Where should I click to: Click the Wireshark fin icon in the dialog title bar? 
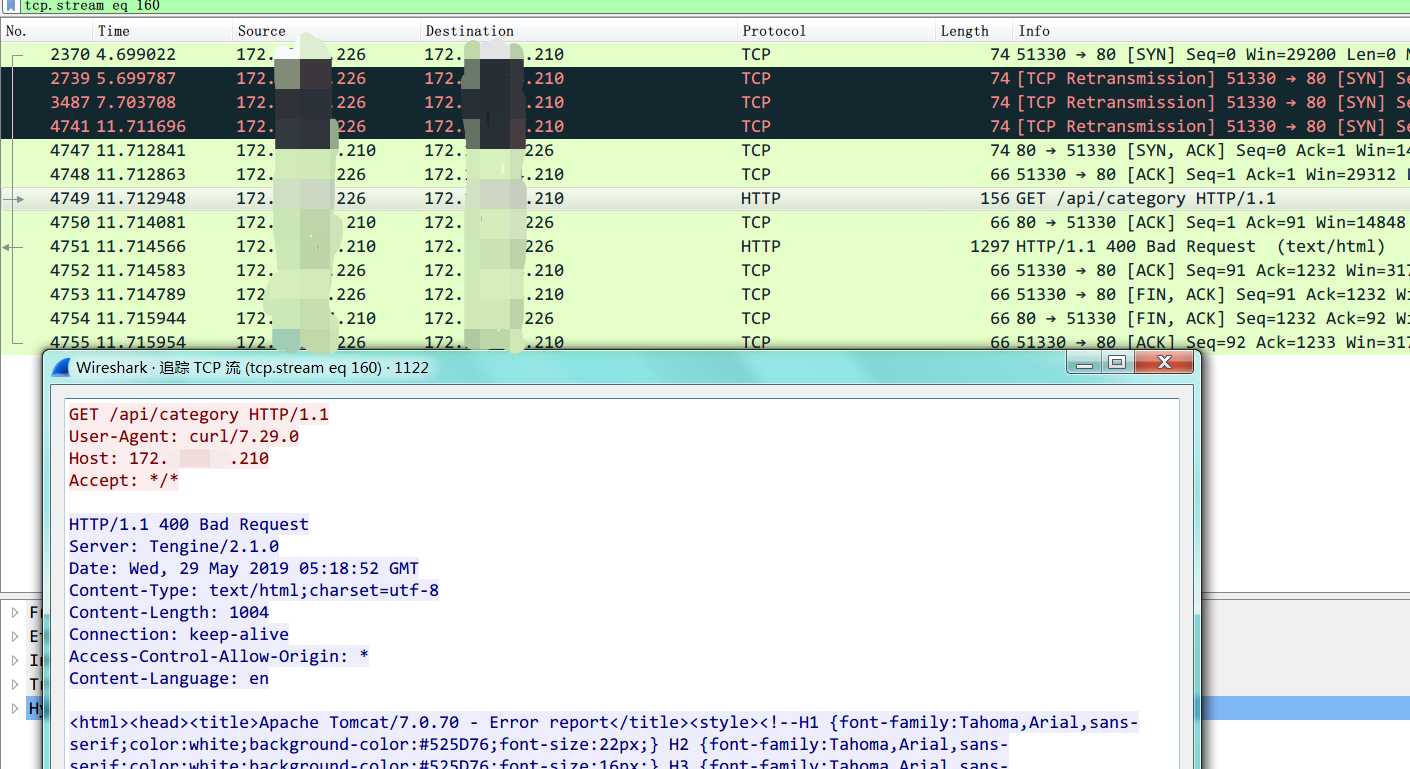pyautogui.click(x=62, y=368)
